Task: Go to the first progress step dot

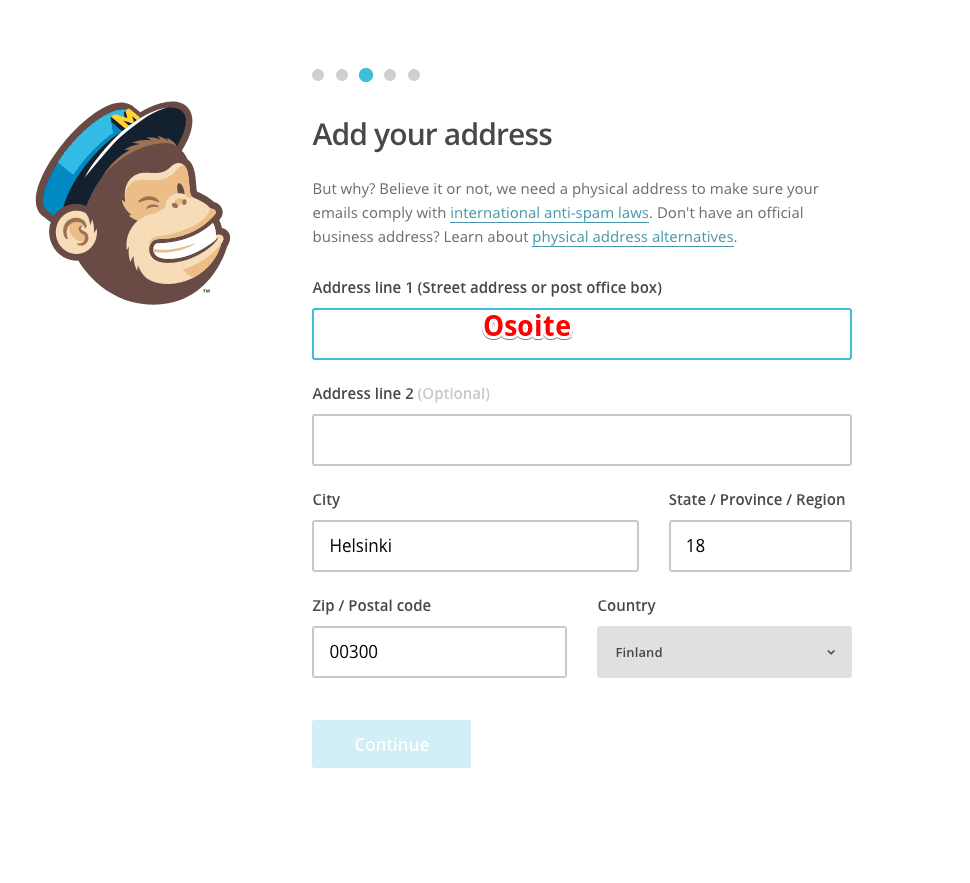Action: (318, 75)
